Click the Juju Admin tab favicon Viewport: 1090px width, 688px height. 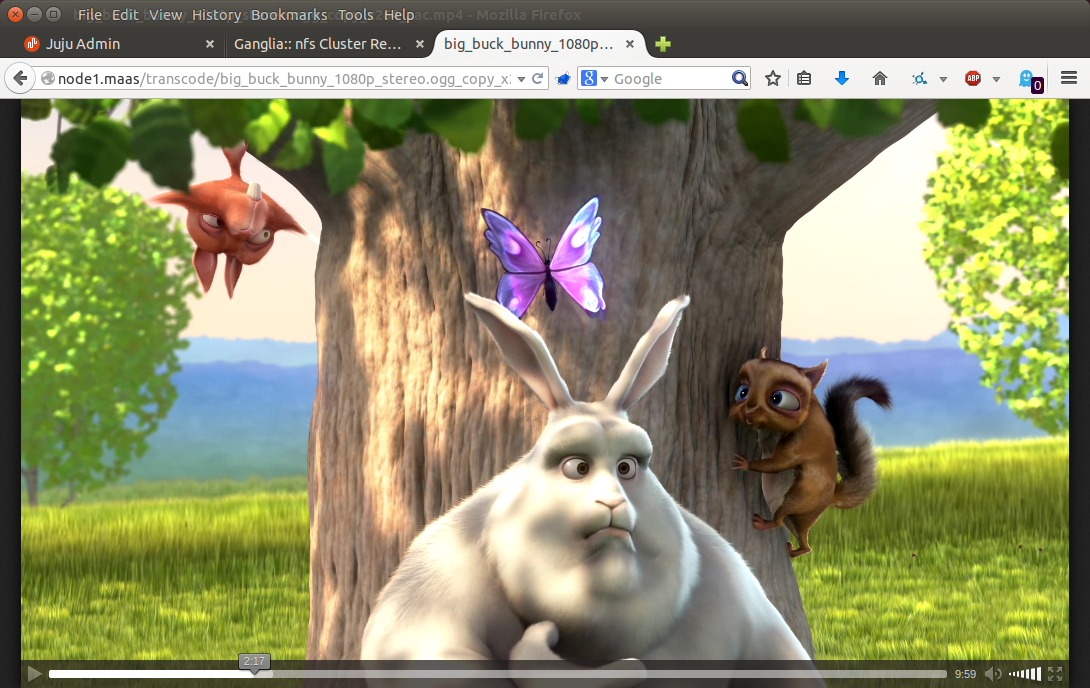coord(32,44)
